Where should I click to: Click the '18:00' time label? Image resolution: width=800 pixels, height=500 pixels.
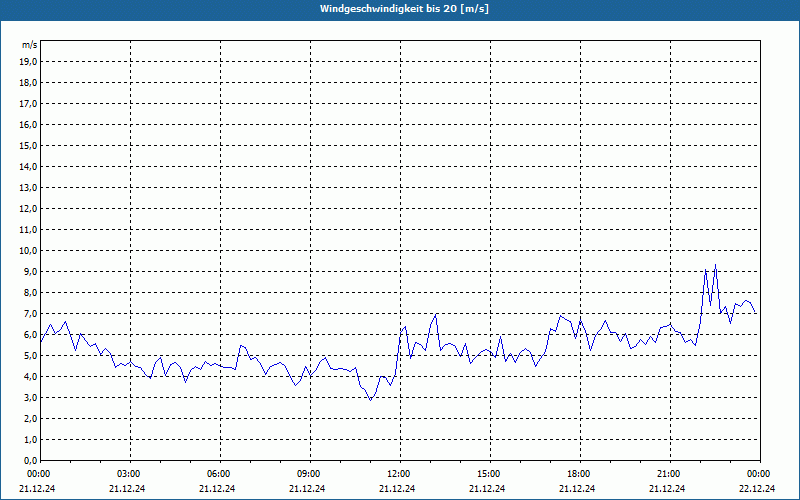tap(580, 474)
